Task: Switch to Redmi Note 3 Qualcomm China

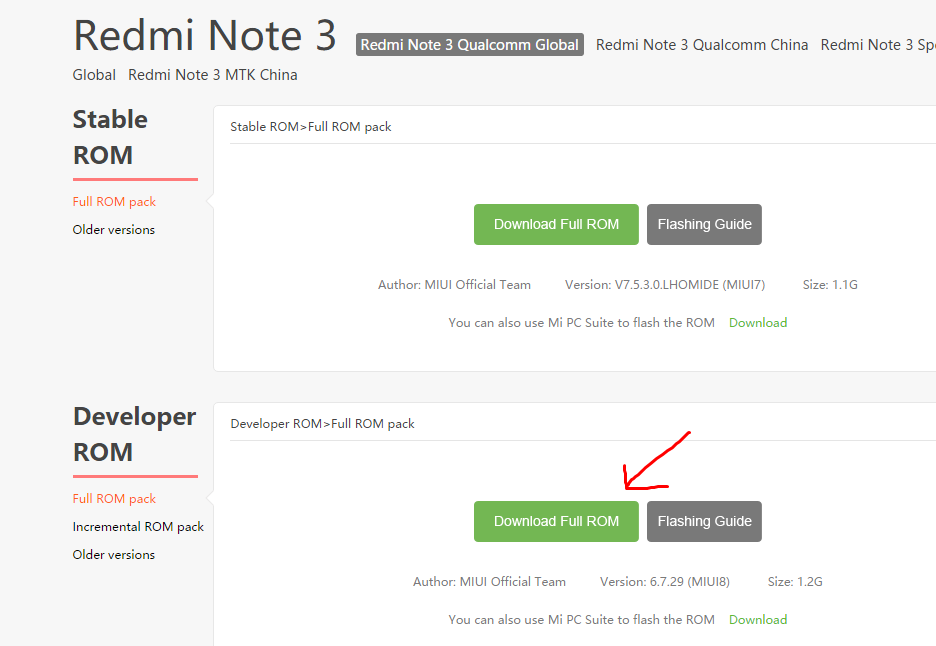Action: (701, 45)
